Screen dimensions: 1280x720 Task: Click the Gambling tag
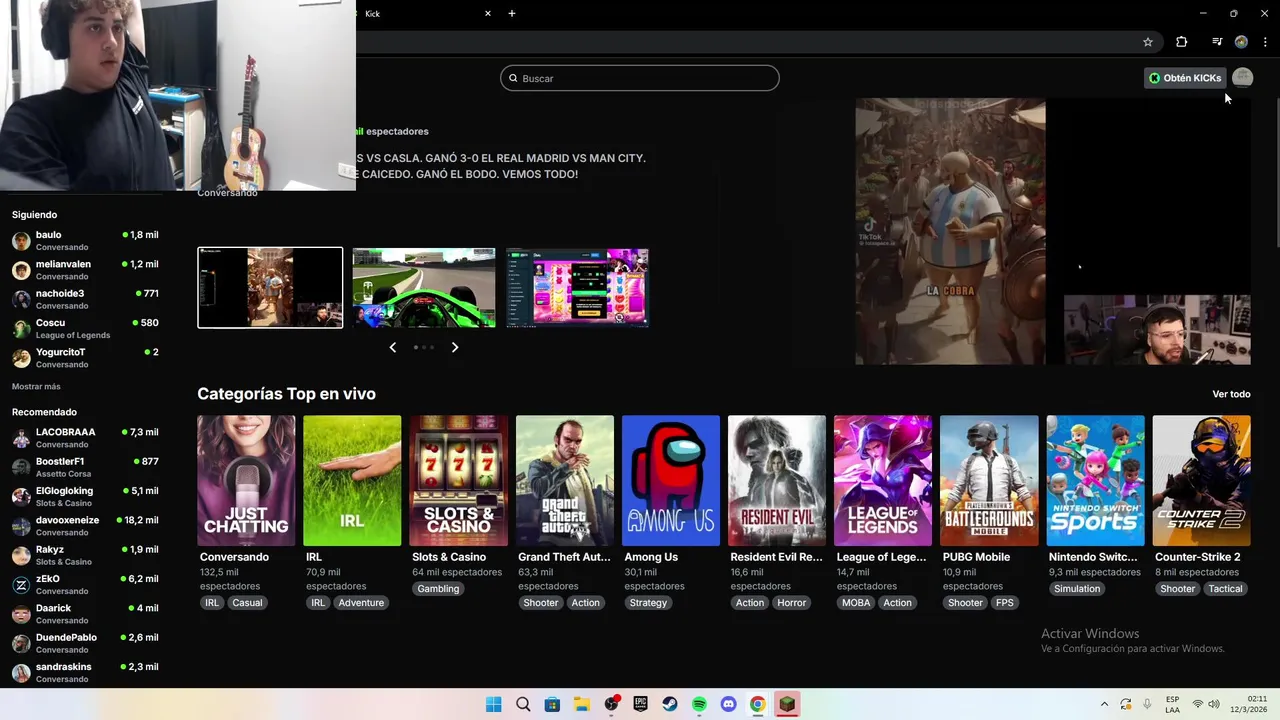pyautogui.click(x=438, y=589)
